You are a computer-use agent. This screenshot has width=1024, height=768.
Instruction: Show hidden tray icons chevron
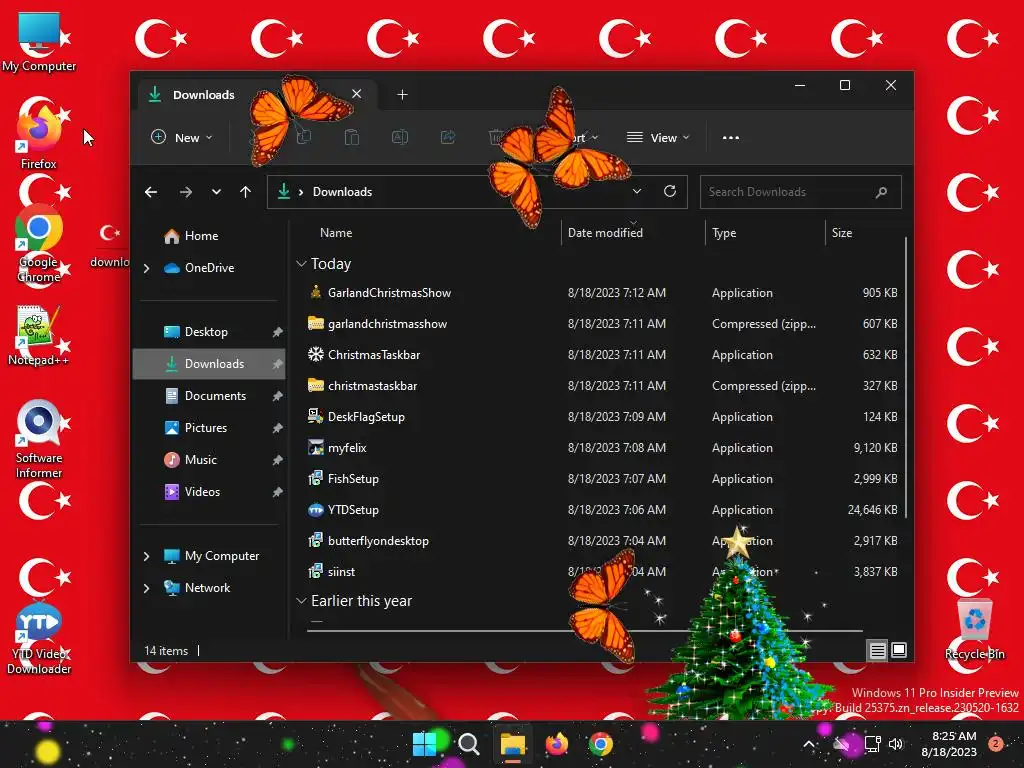pos(808,744)
